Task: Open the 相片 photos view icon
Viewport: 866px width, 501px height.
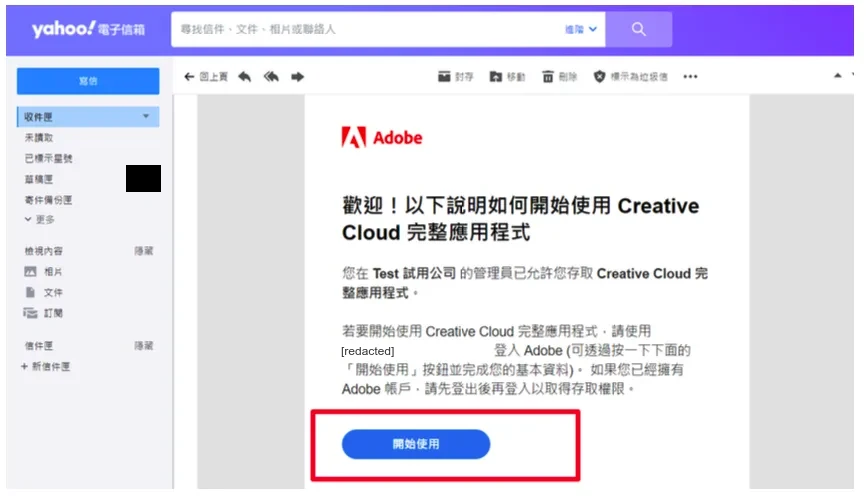Action: click(x=30, y=271)
